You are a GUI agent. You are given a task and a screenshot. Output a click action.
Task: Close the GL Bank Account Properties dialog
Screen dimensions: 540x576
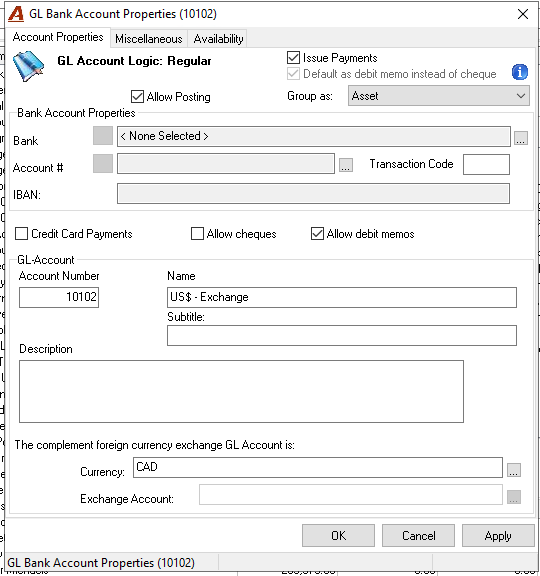point(523,14)
